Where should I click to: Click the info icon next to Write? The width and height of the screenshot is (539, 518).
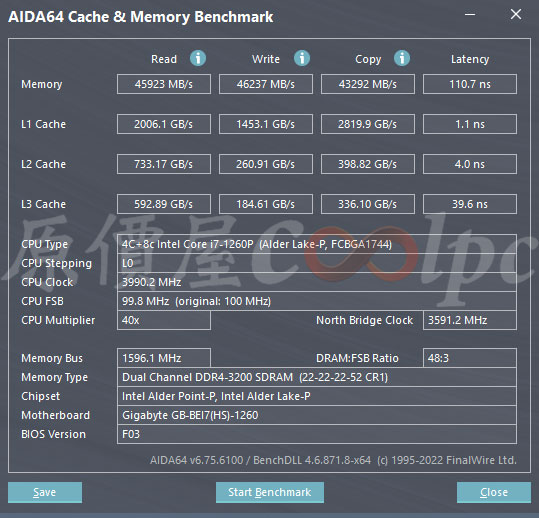302,58
